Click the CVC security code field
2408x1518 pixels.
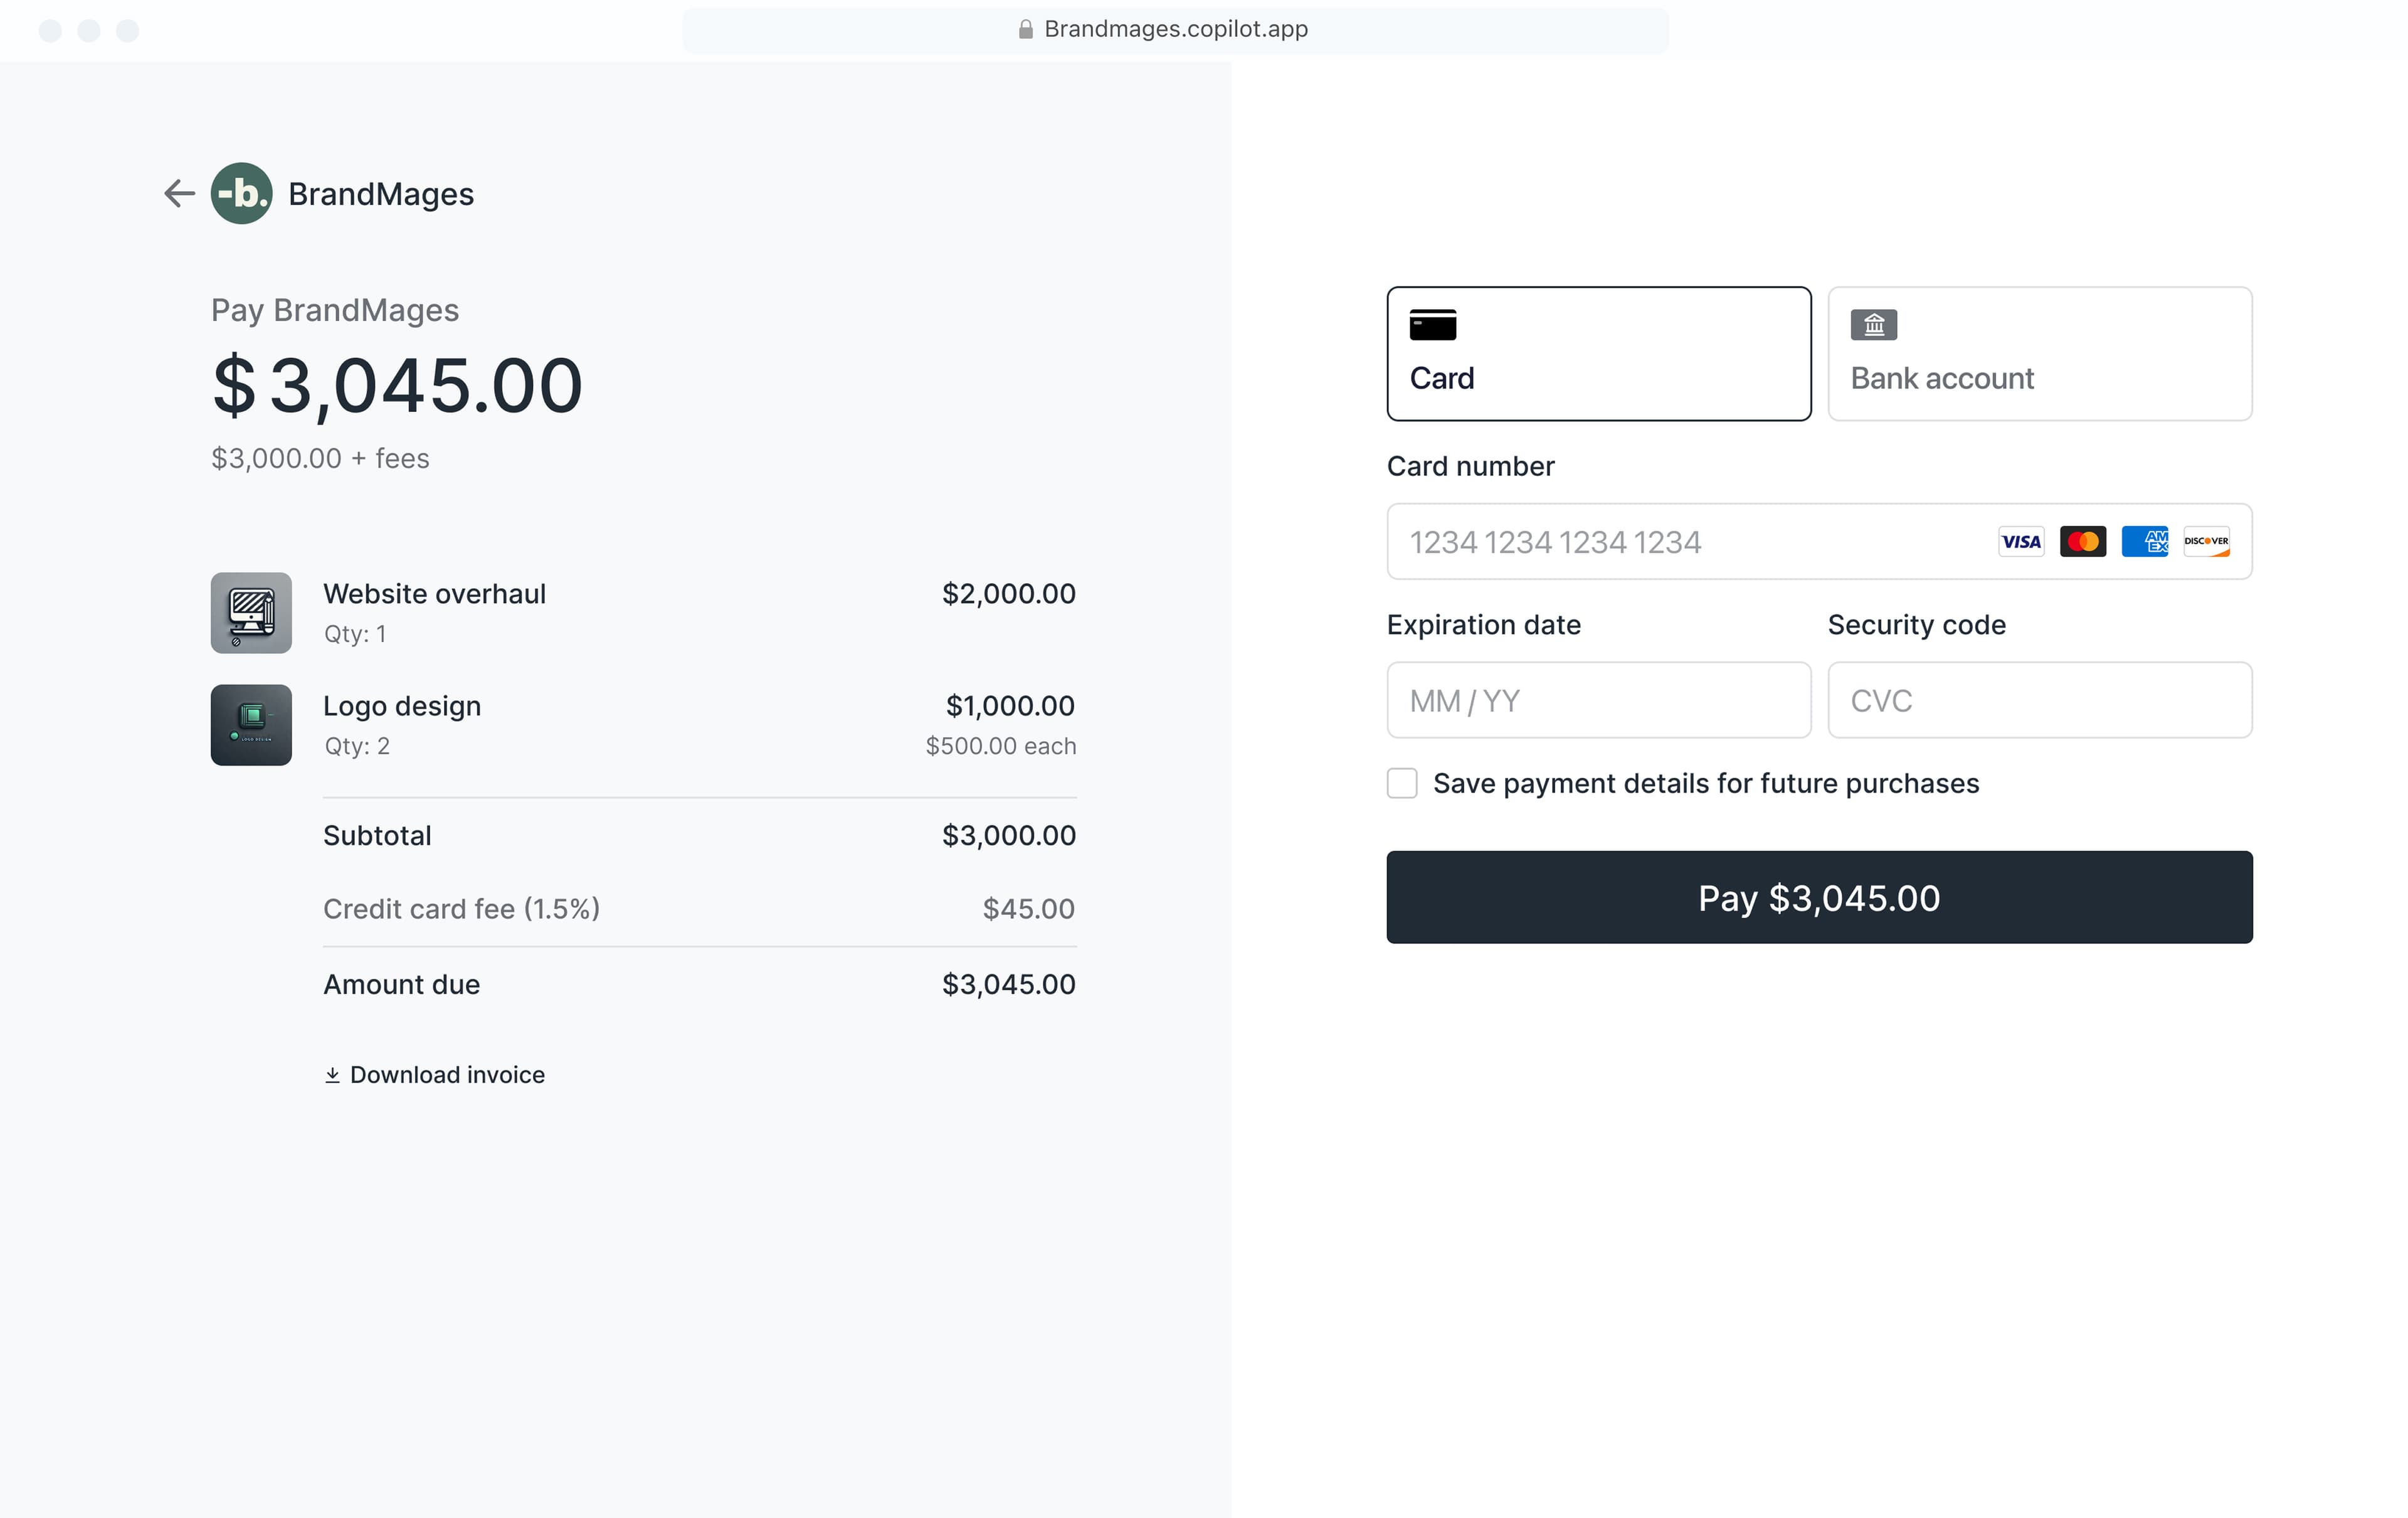pos(2039,701)
